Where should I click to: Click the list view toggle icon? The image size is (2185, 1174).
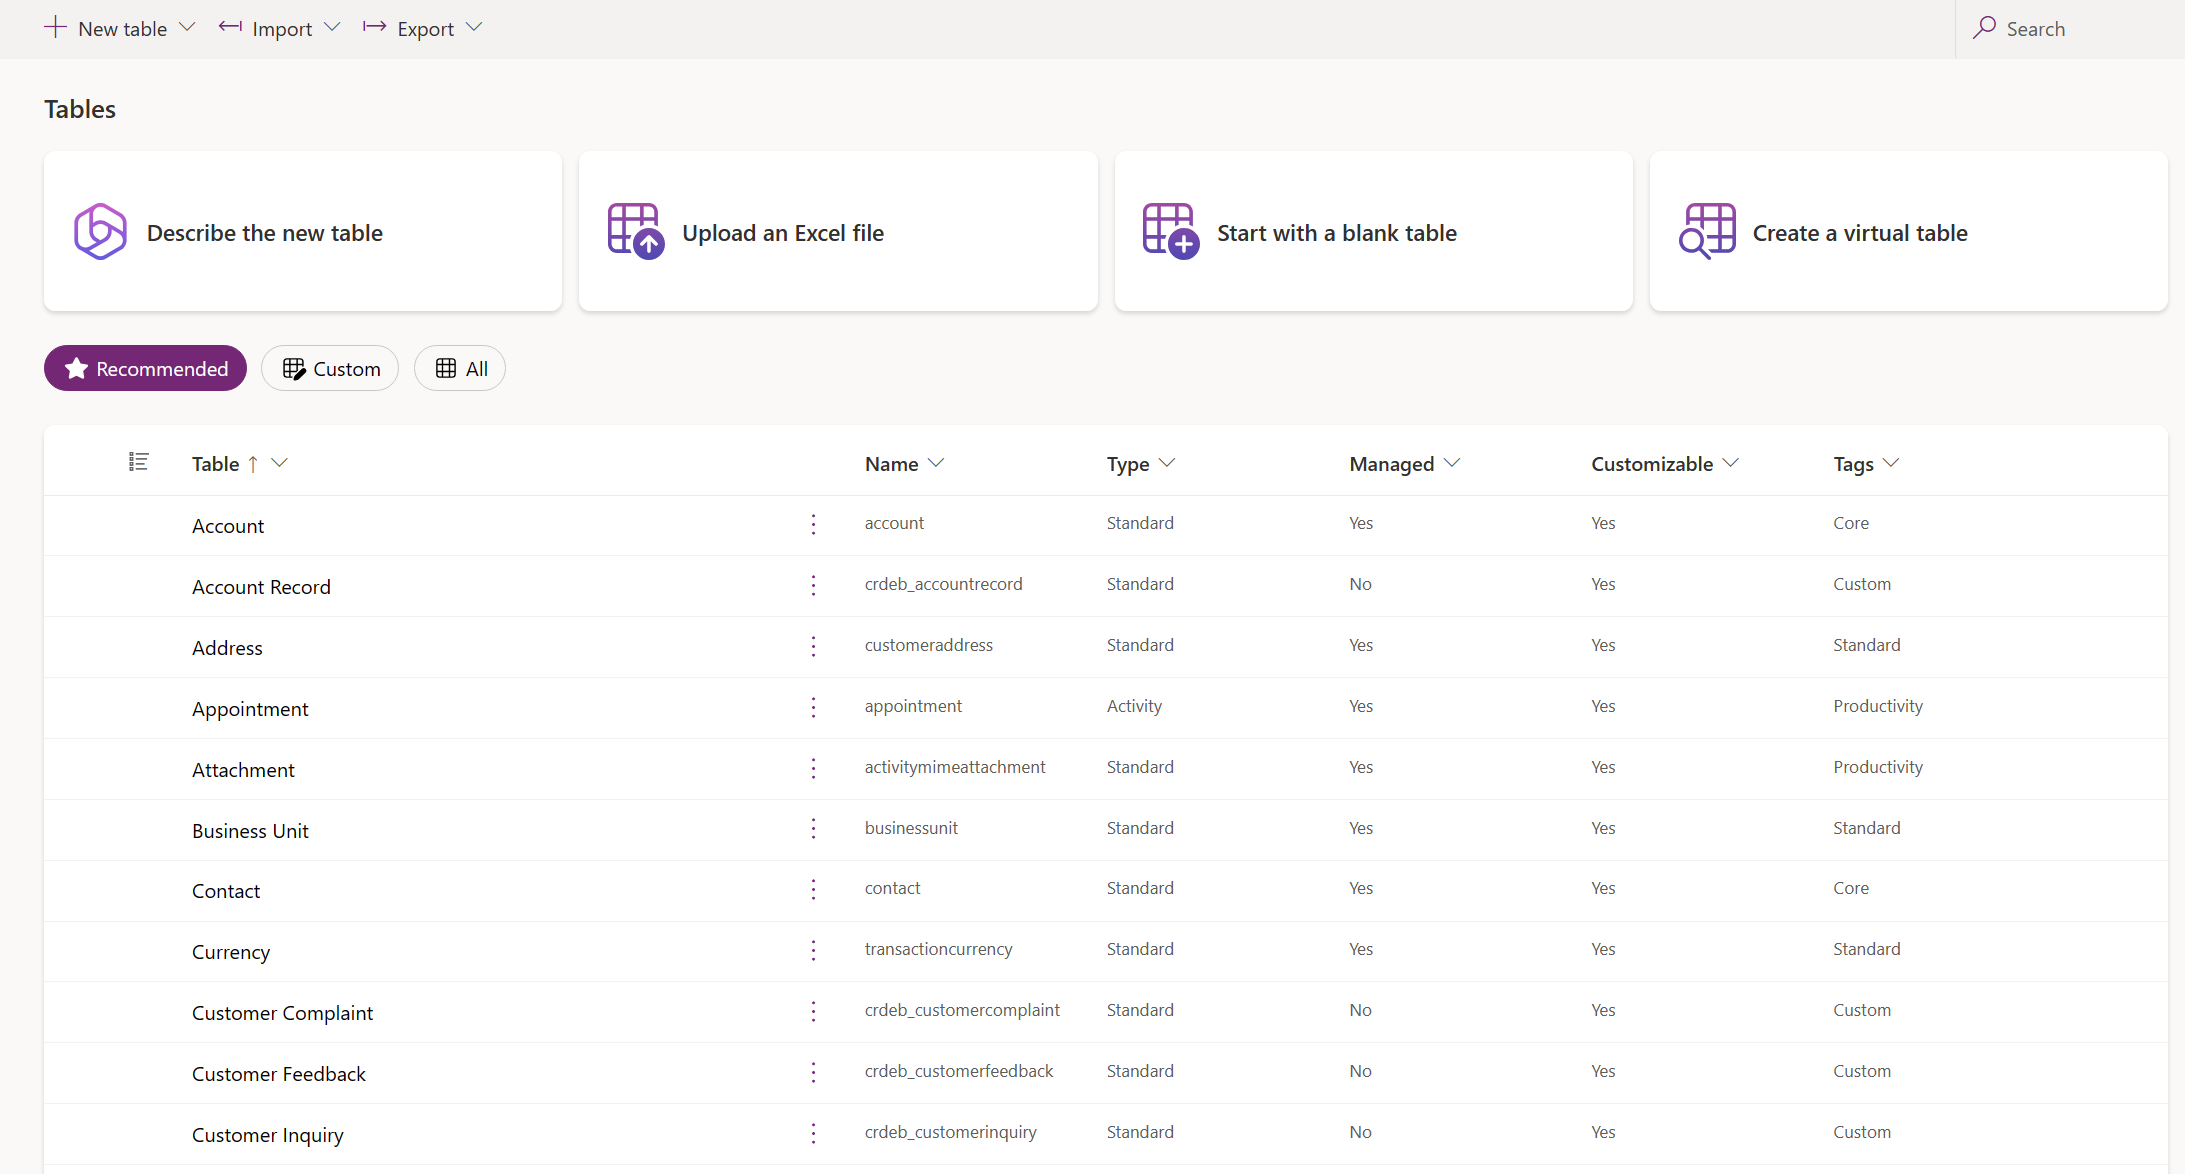pos(140,463)
